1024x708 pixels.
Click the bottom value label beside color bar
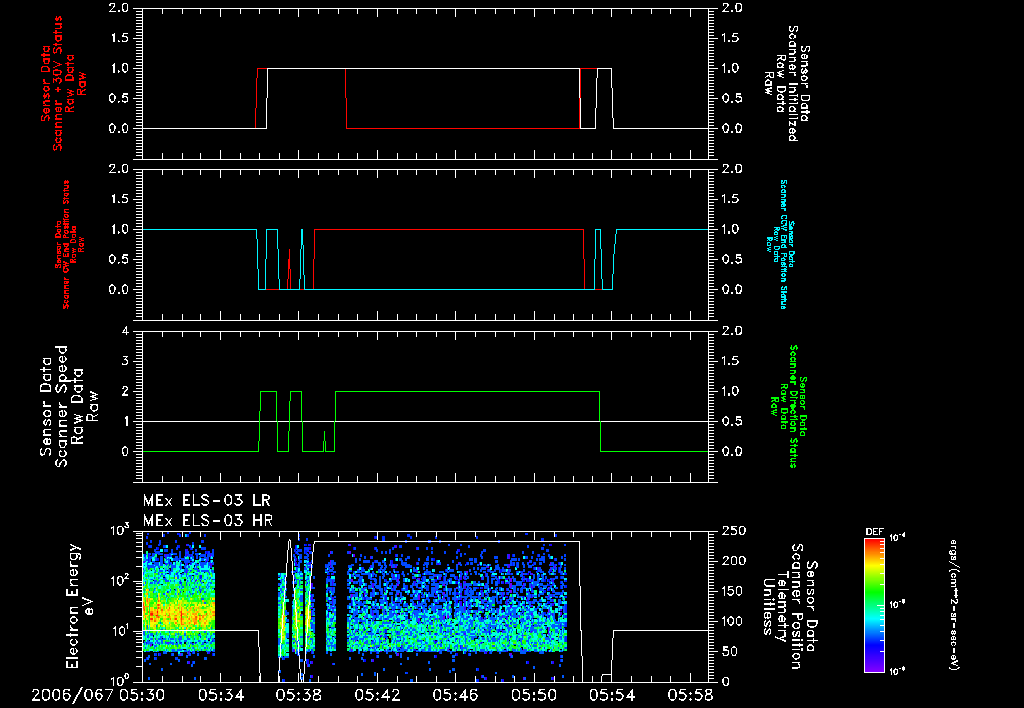click(898, 671)
